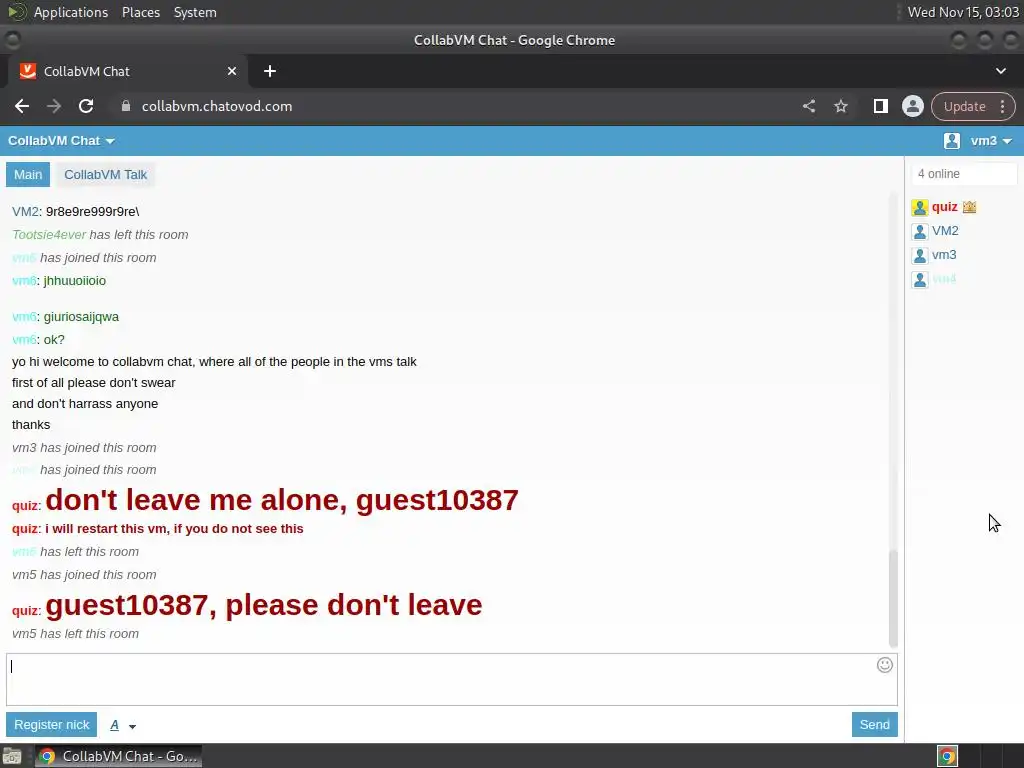The image size is (1024, 768).
Task: Switch to the Main room tab
Action: tap(28, 174)
